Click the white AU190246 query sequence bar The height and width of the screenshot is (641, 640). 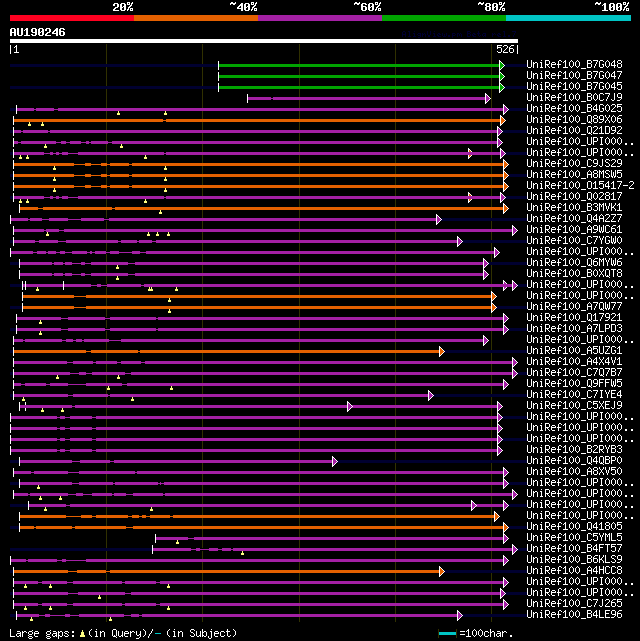tap(264, 41)
